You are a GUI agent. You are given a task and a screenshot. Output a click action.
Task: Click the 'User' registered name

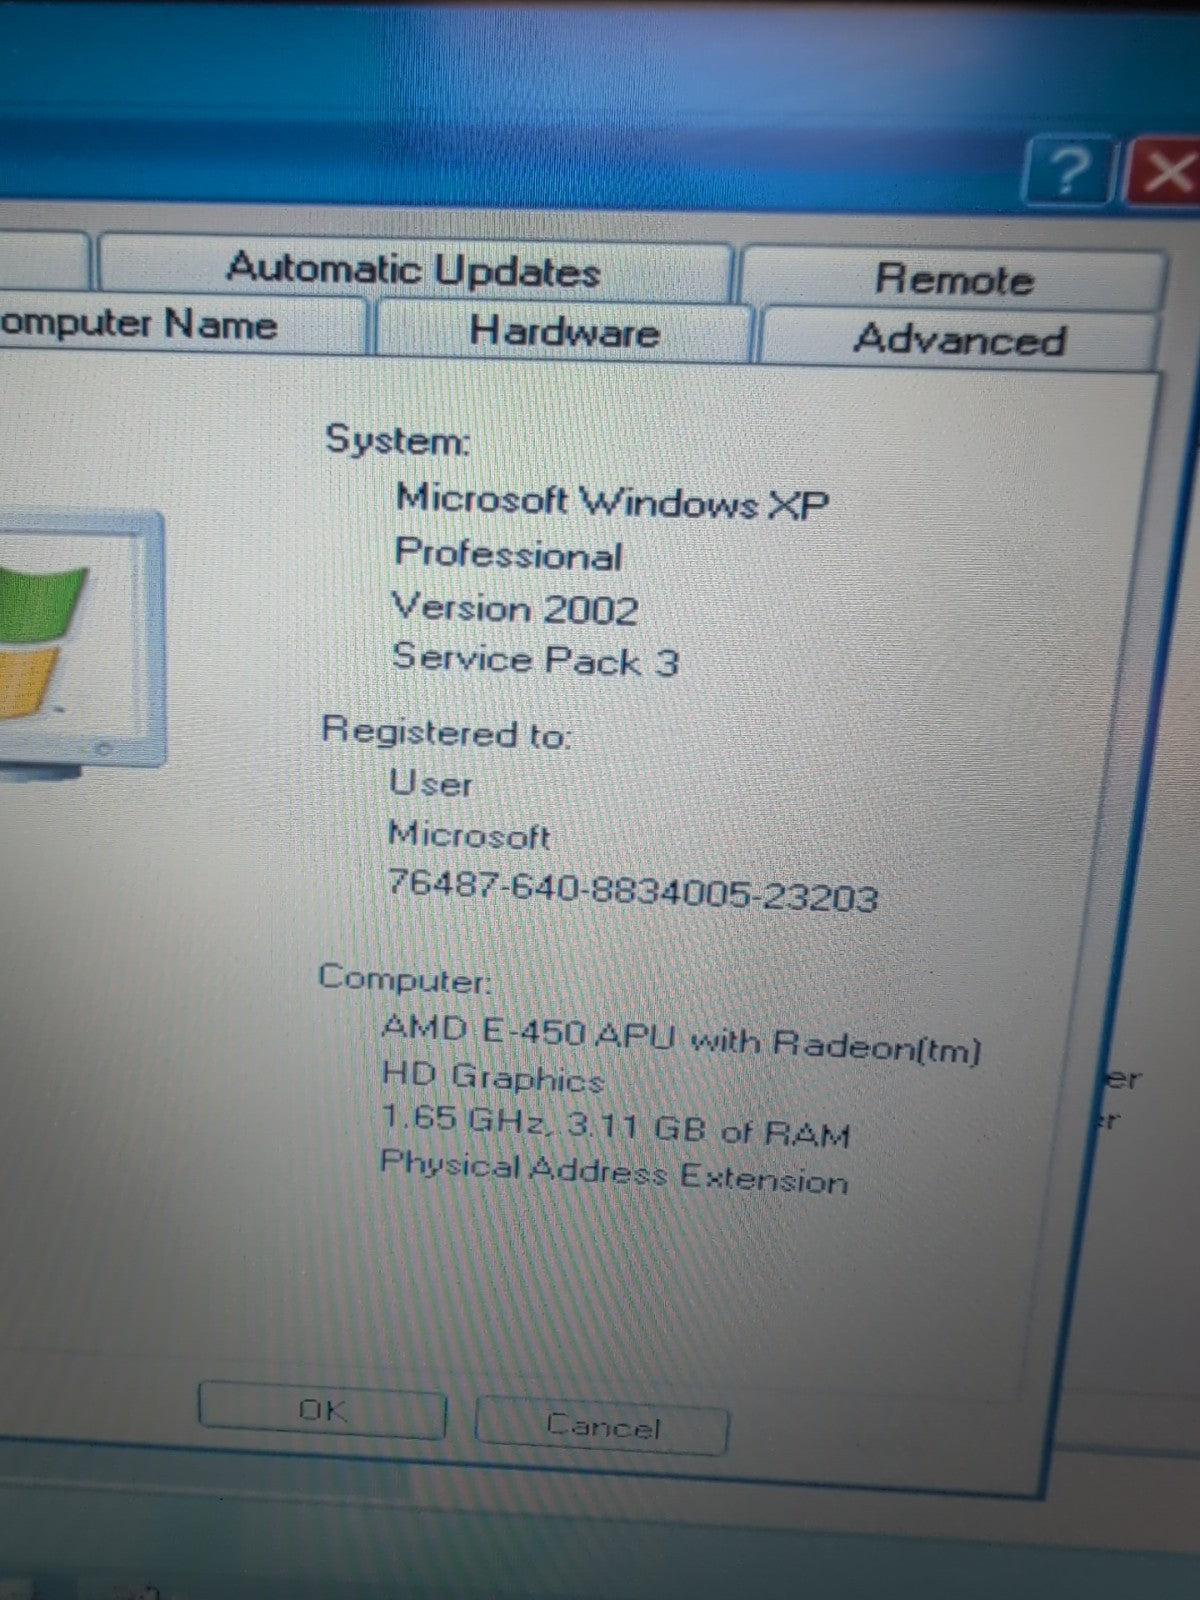[430, 783]
